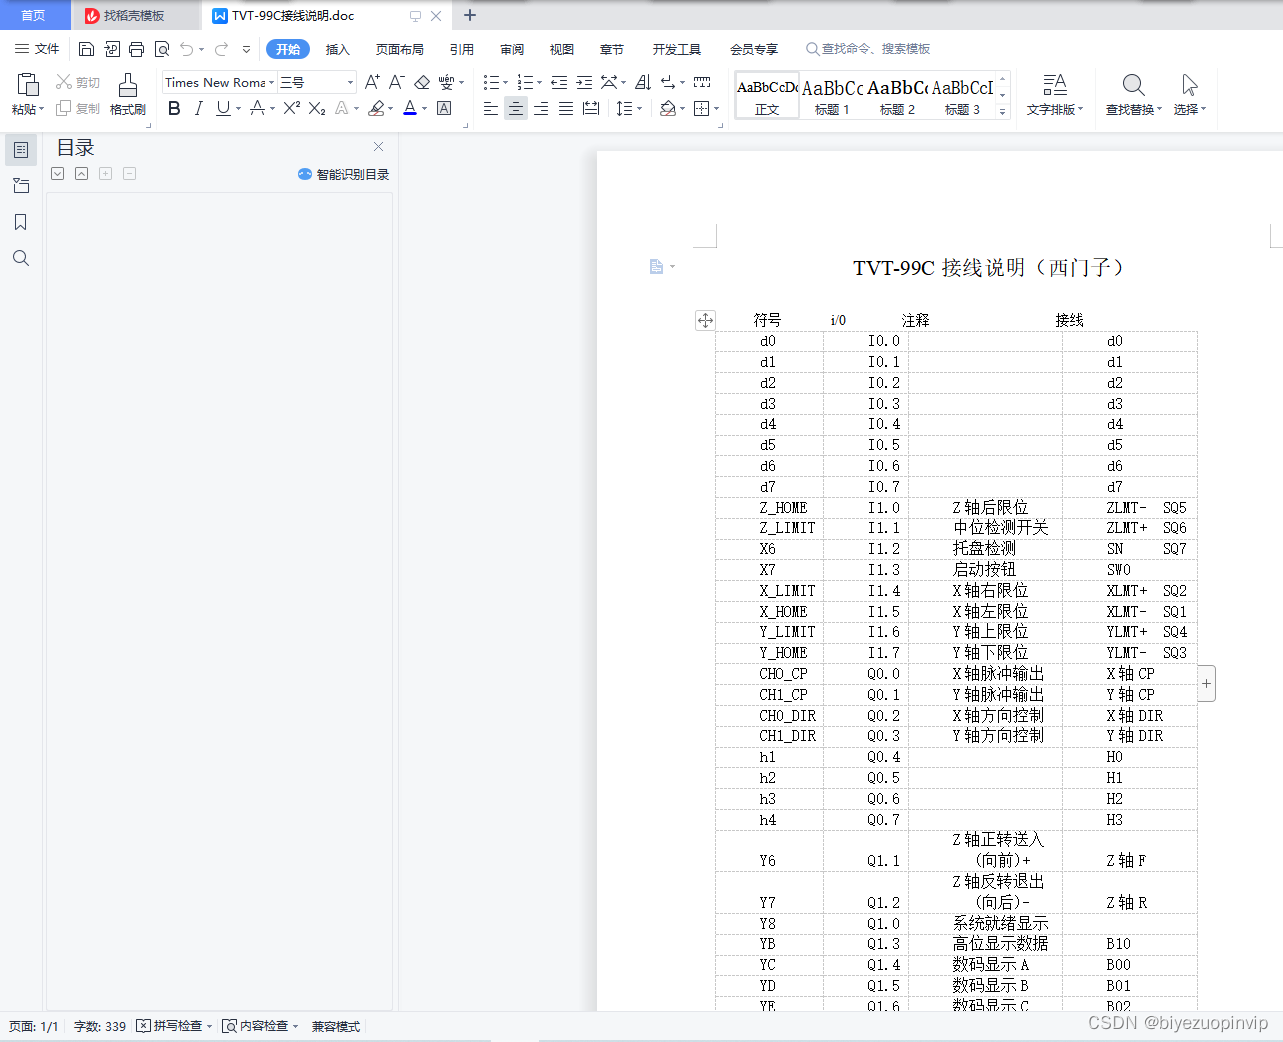Viewport: 1283px width, 1042px height.
Task: Apply Superscript X² formatting
Action: (291, 108)
